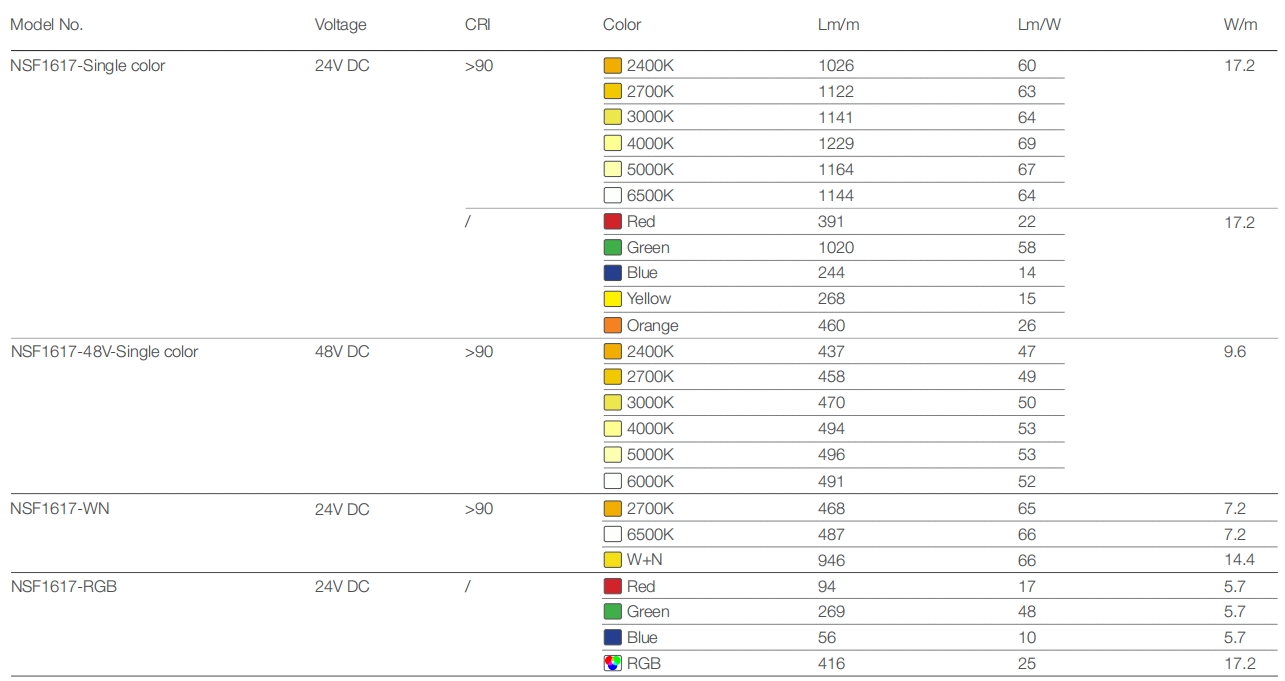Click the '48V DC' voltage cell

tap(342, 352)
